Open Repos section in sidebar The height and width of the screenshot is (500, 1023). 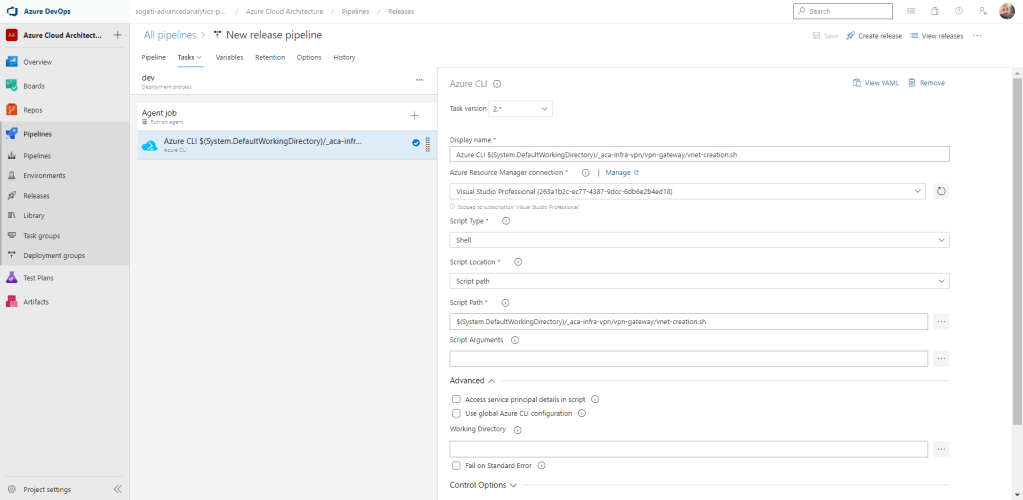(x=33, y=110)
